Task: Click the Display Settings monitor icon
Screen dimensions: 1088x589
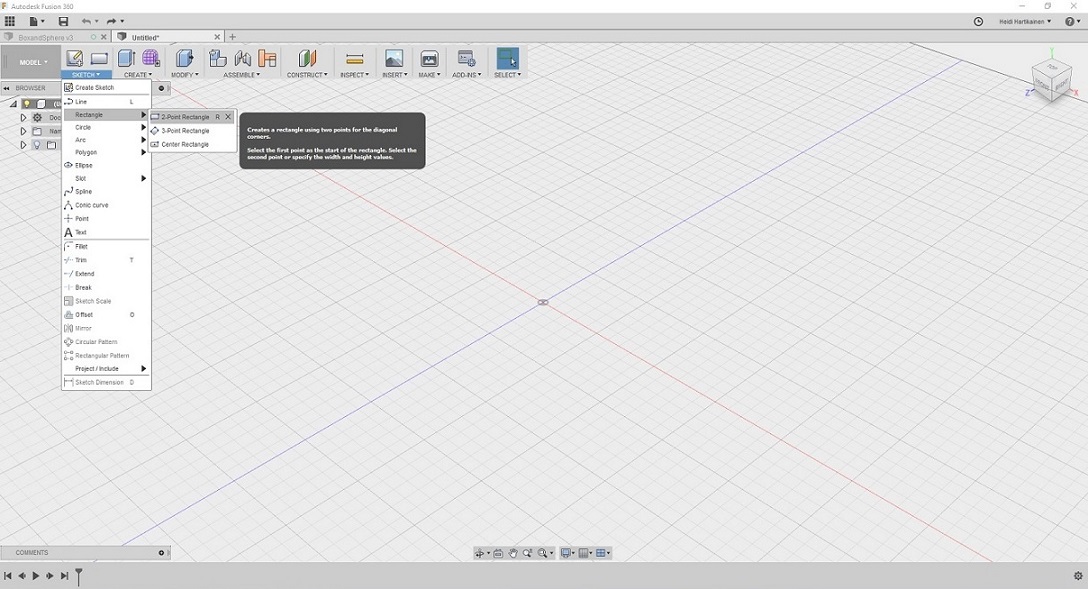Action: pyautogui.click(x=566, y=553)
